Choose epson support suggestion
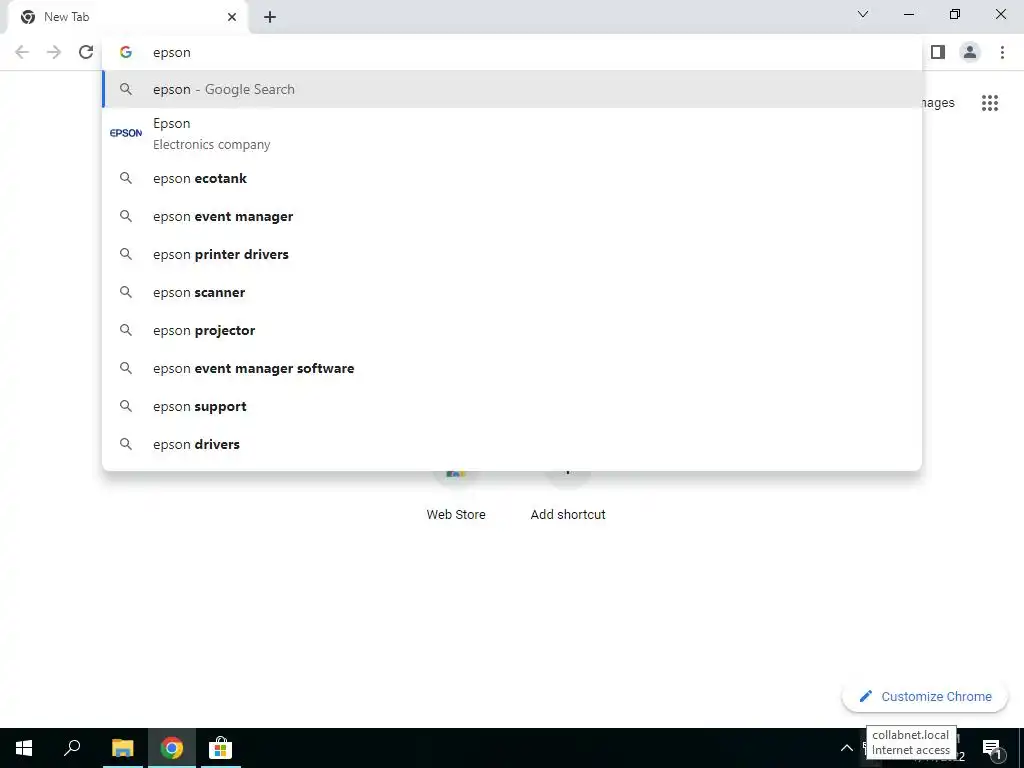 click(x=512, y=406)
